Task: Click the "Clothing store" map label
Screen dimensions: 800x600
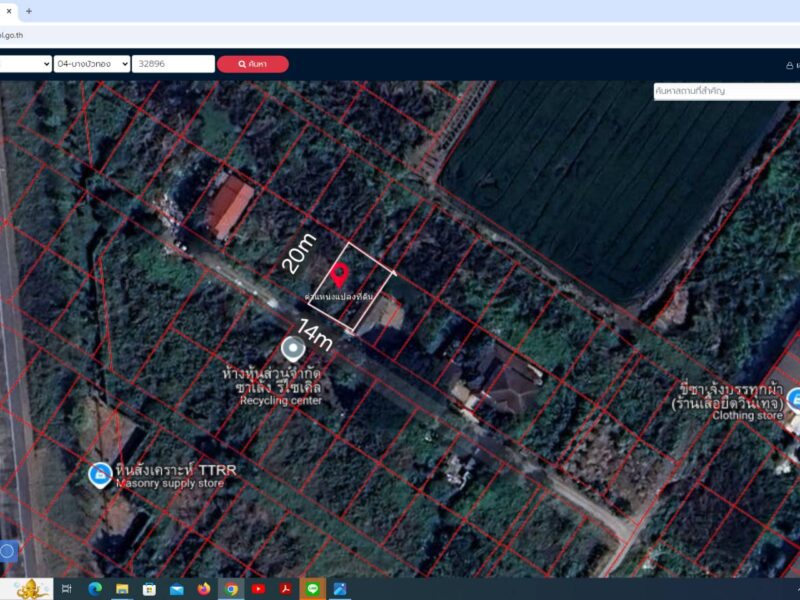Action: pos(747,416)
